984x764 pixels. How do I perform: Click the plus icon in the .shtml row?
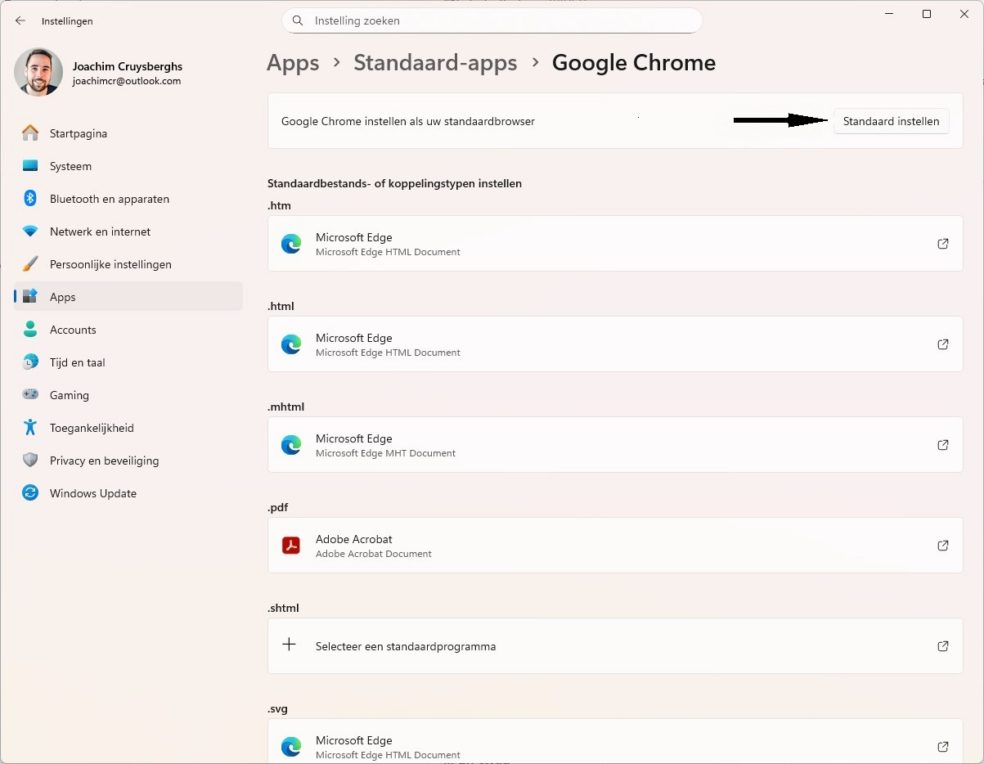pyautogui.click(x=289, y=645)
